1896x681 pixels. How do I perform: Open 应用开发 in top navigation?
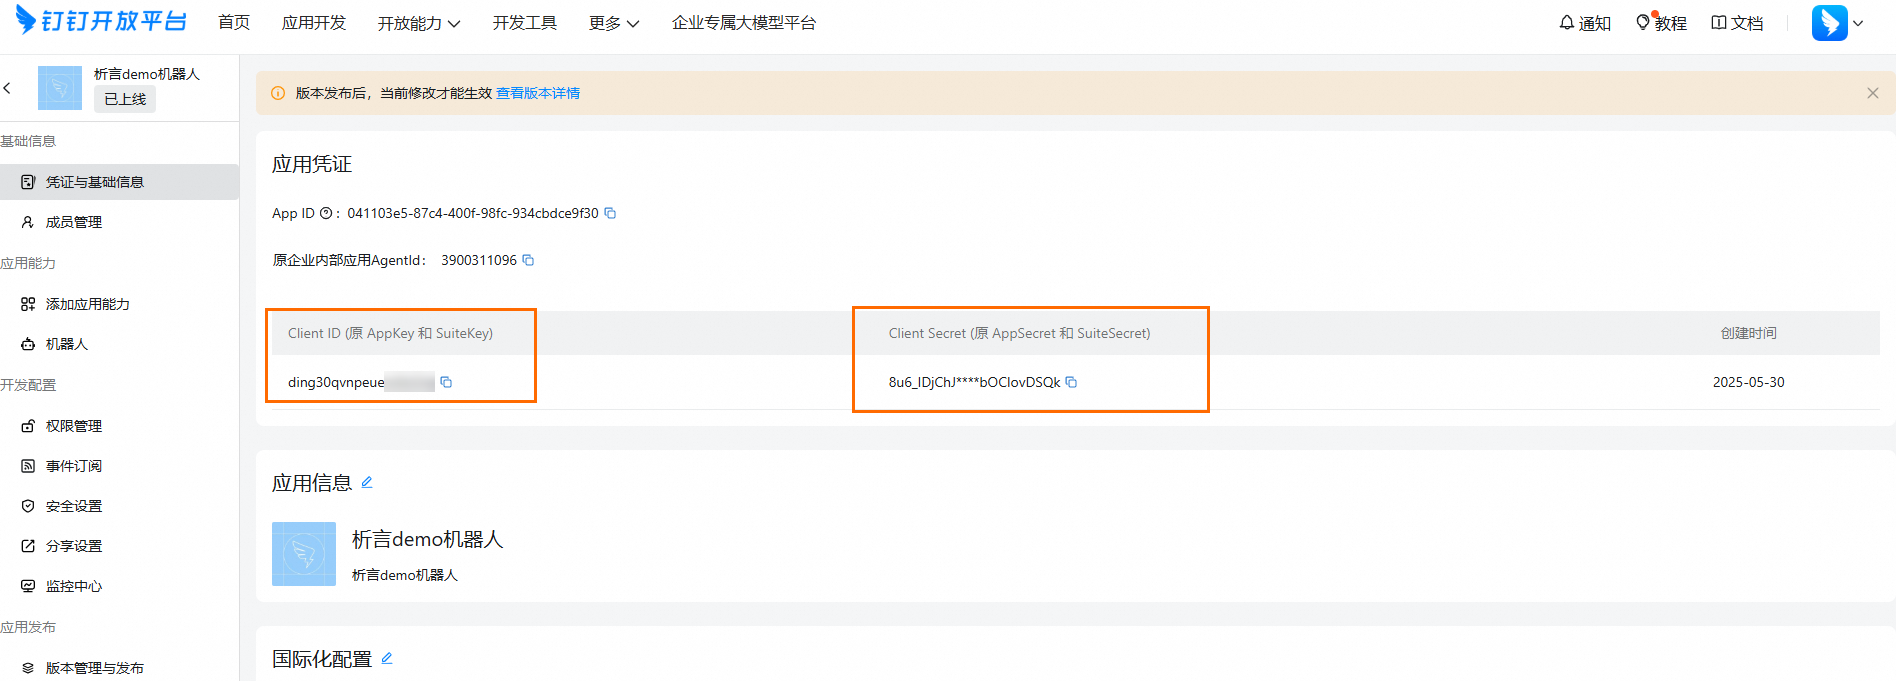click(x=314, y=23)
